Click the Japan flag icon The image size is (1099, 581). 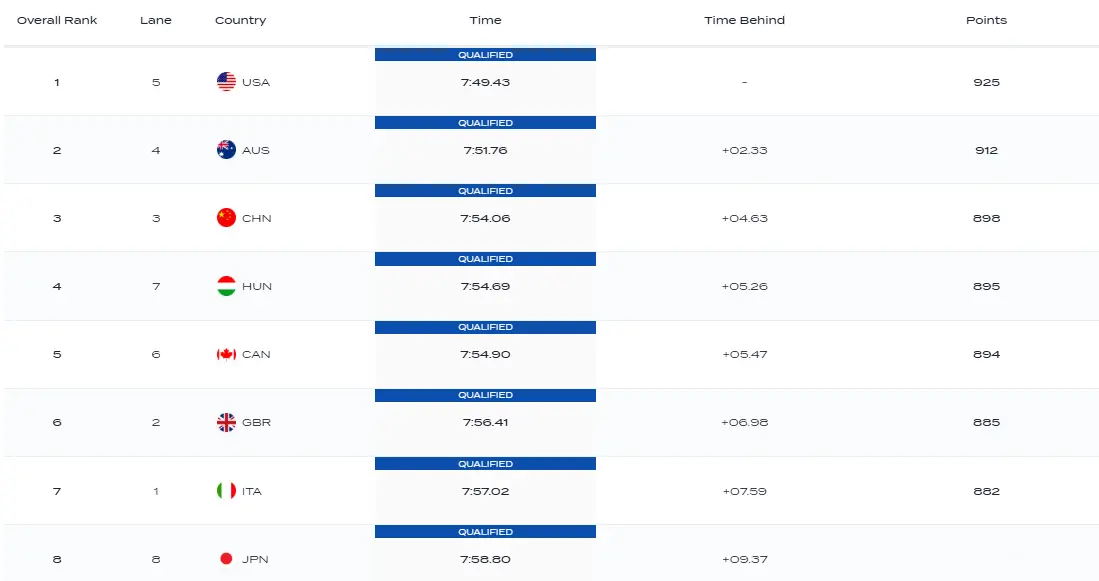pos(226,559)
